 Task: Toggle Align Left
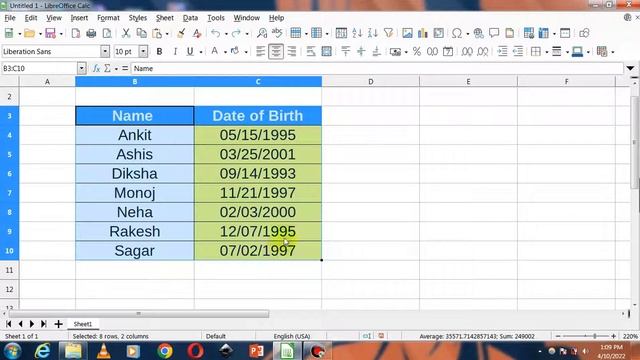[260, 51]
